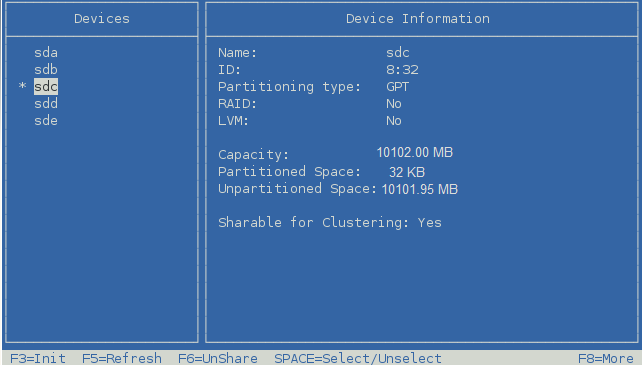Click the Sharable for Clustering Yes value
Image resolution: width=642 pixels, height=365 pixels.
430,223
